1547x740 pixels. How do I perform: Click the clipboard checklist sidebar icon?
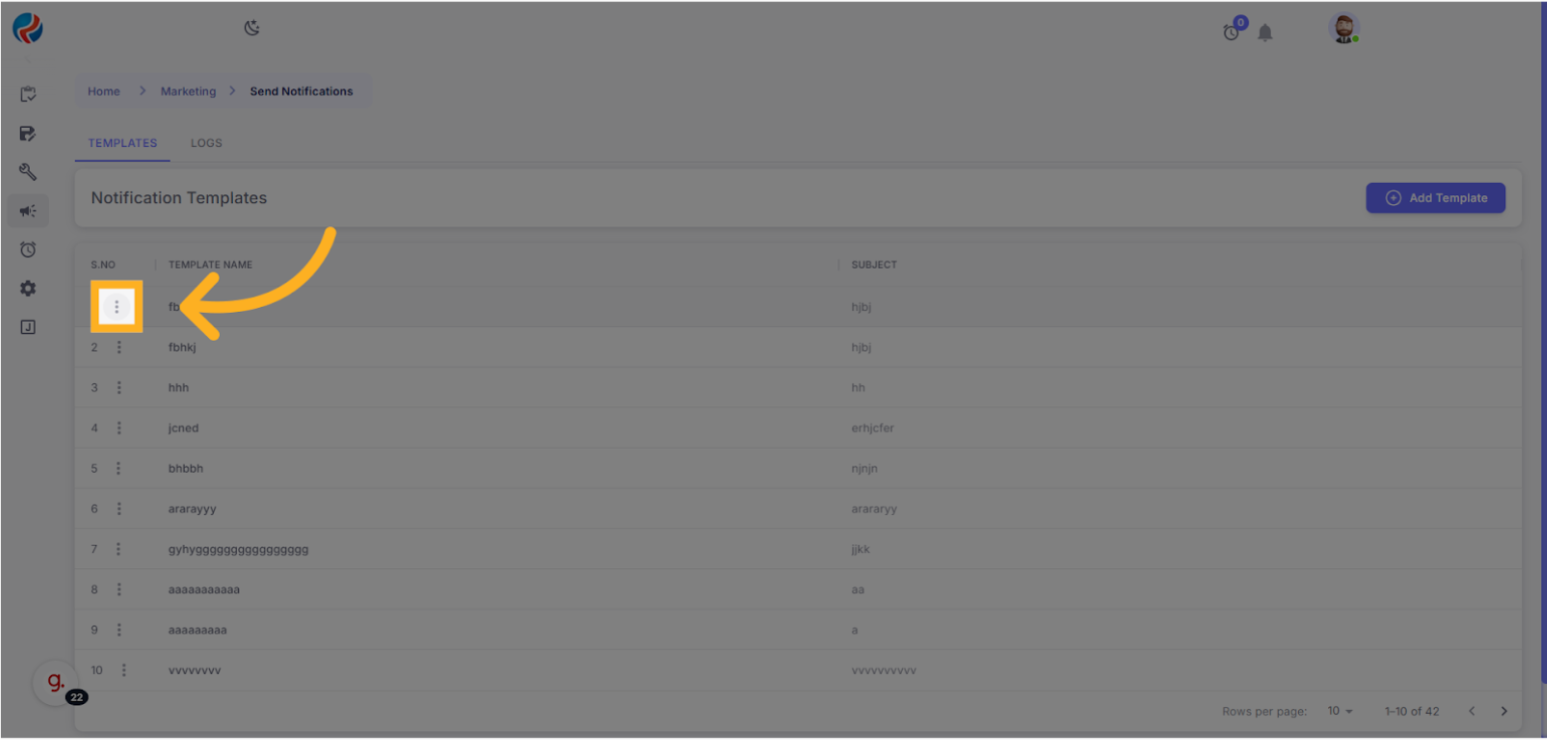tap(28, 94)
